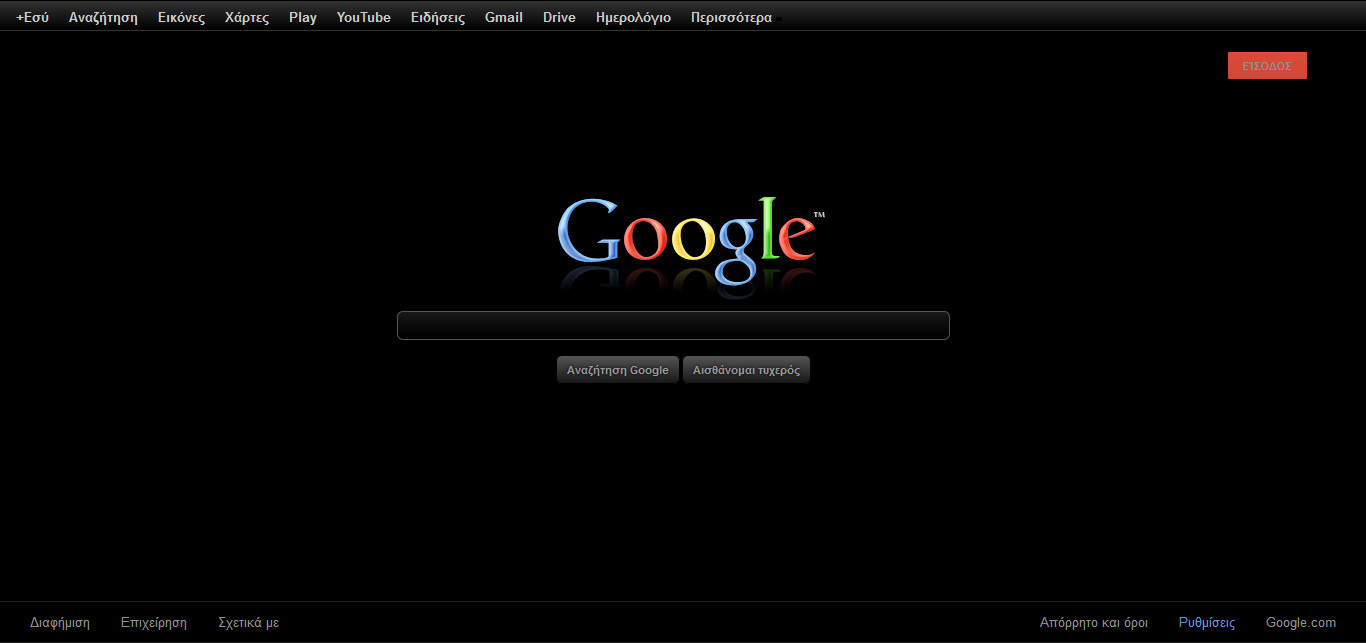Click the Αισθάνομαι τυχερός button

click(x=746, y=369)
